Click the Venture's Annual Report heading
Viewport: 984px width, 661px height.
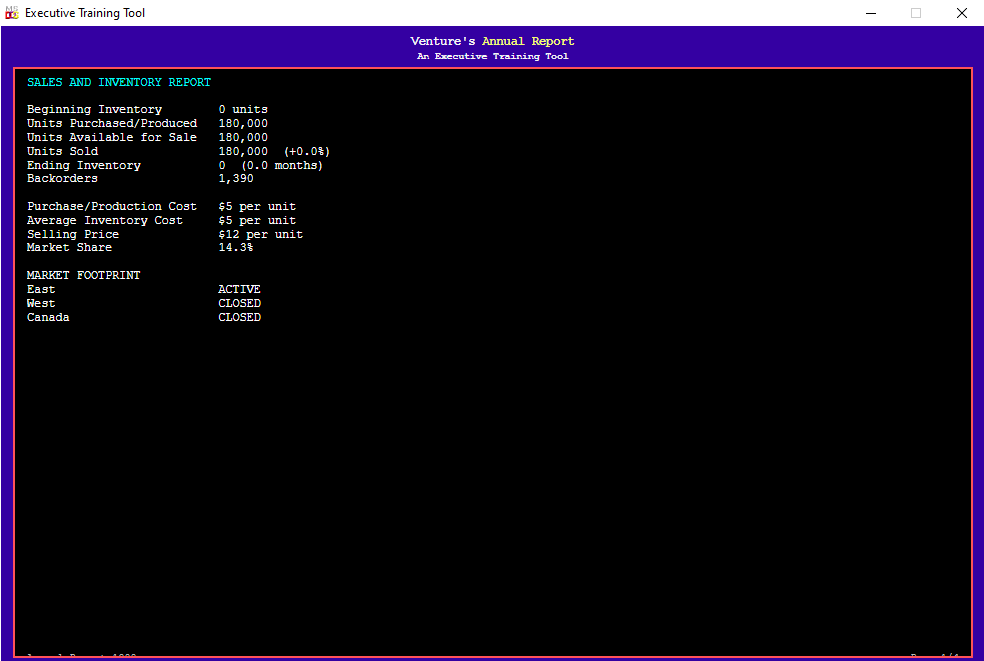492,41
